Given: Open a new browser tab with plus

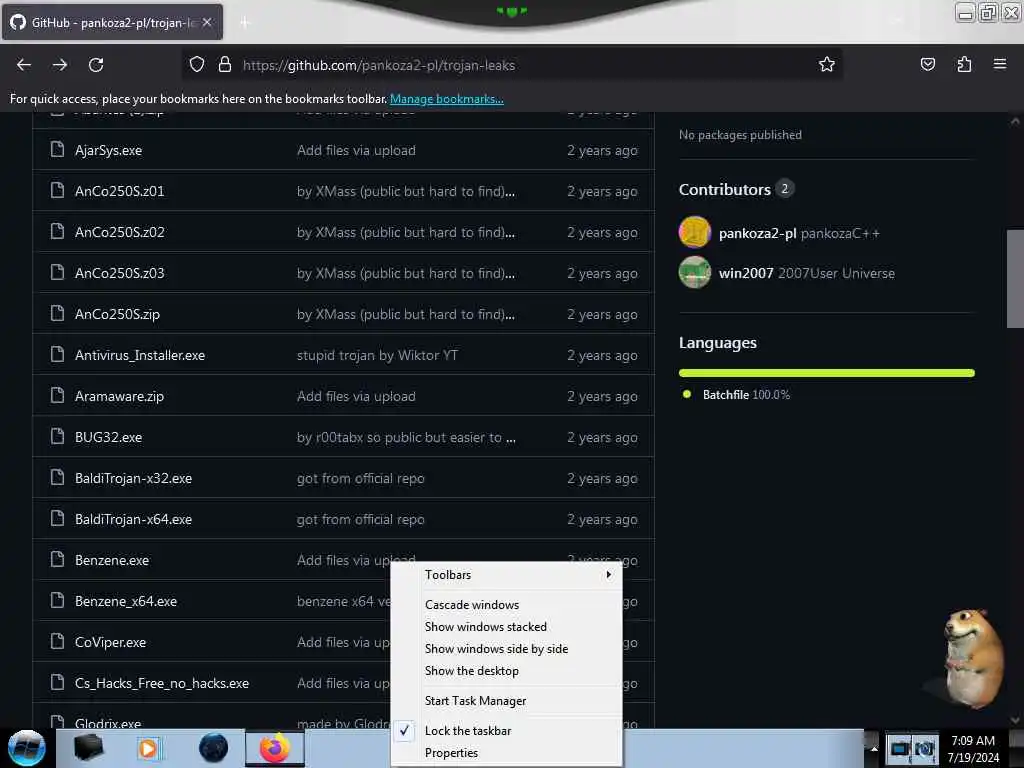Looking at the screenshot, I should tap(245, 23).
